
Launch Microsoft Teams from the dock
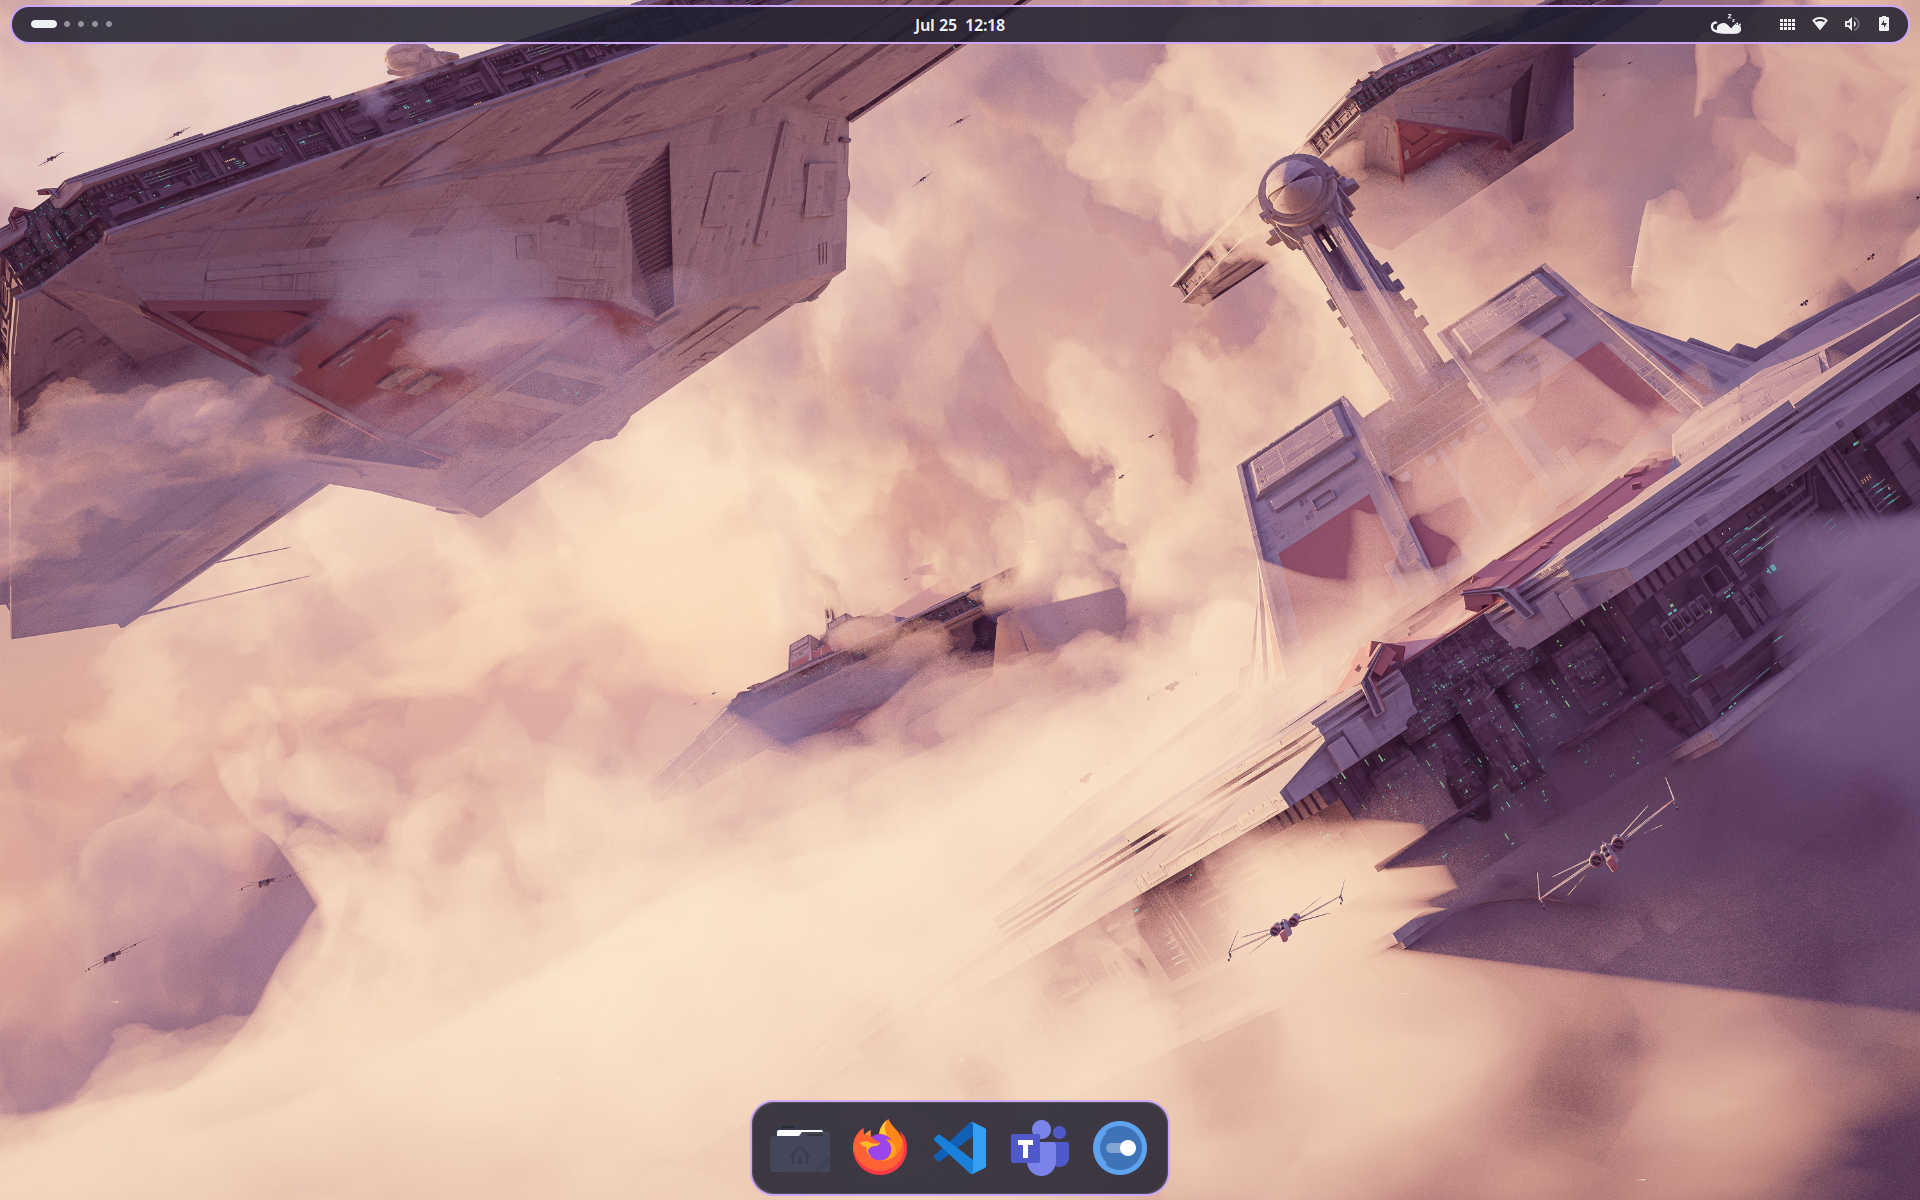click(1040, 1148)
